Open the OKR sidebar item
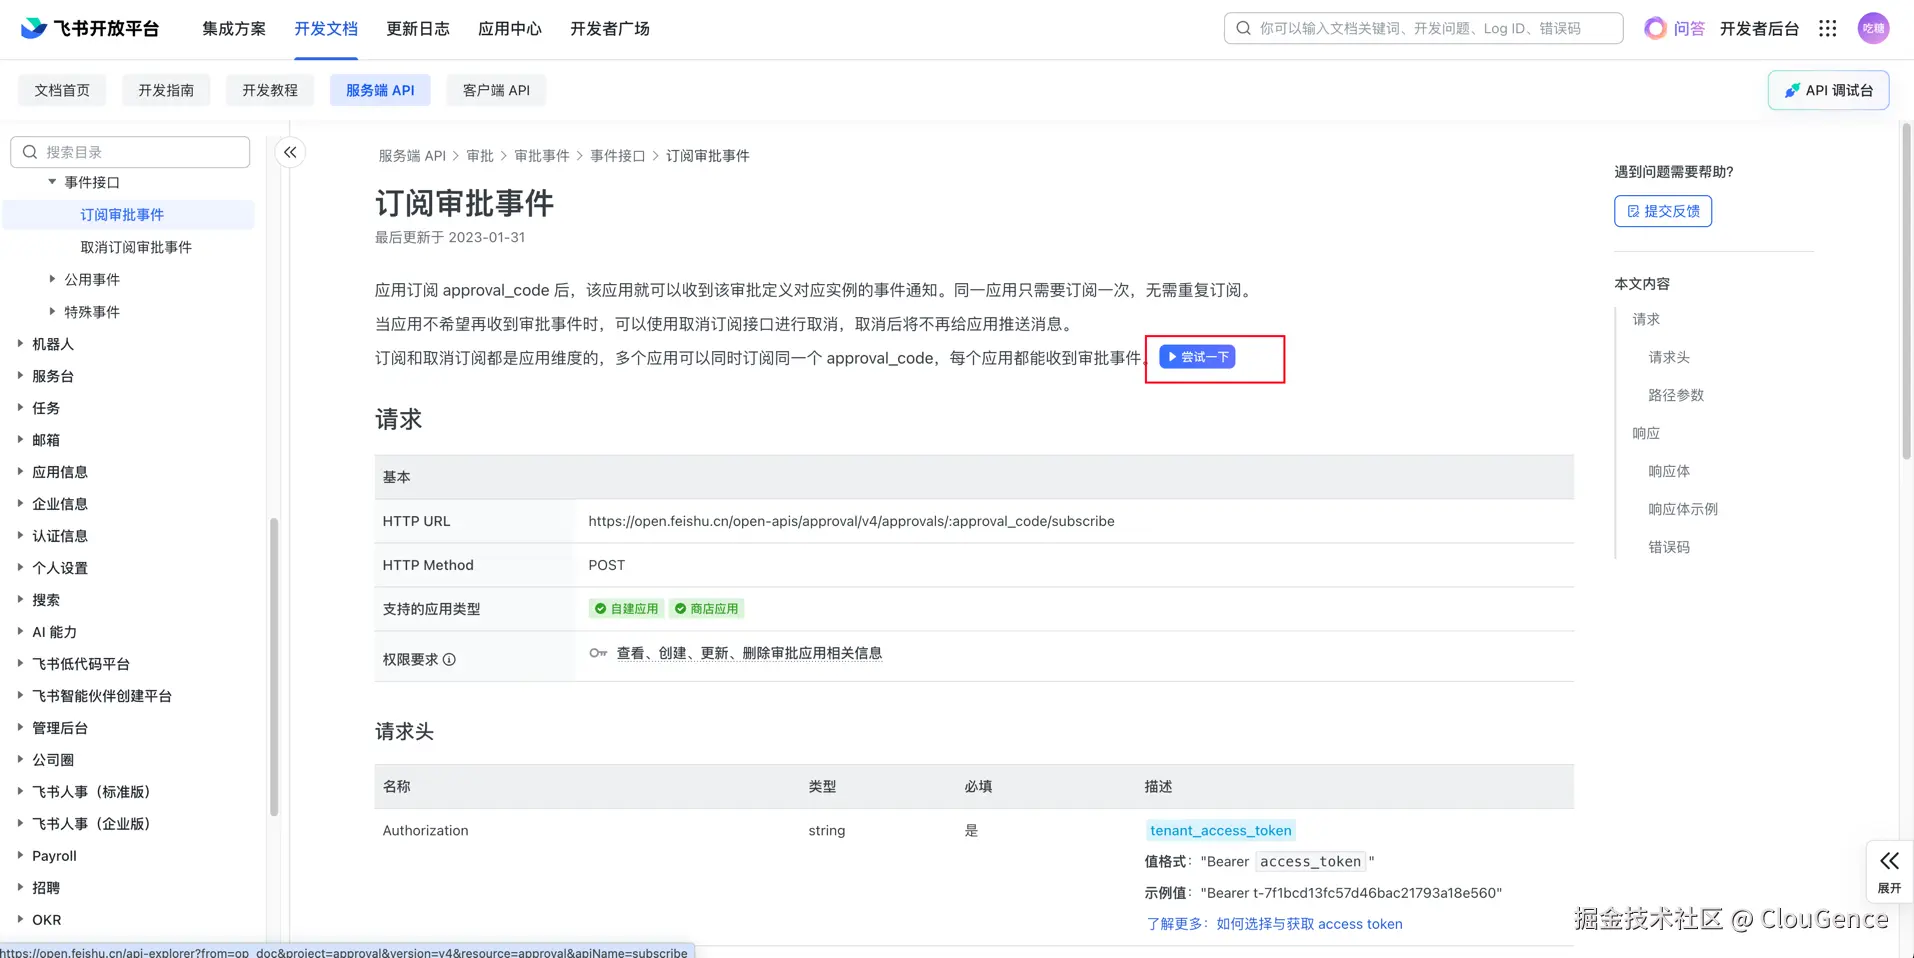The image size is (1914, 958). 46,920
